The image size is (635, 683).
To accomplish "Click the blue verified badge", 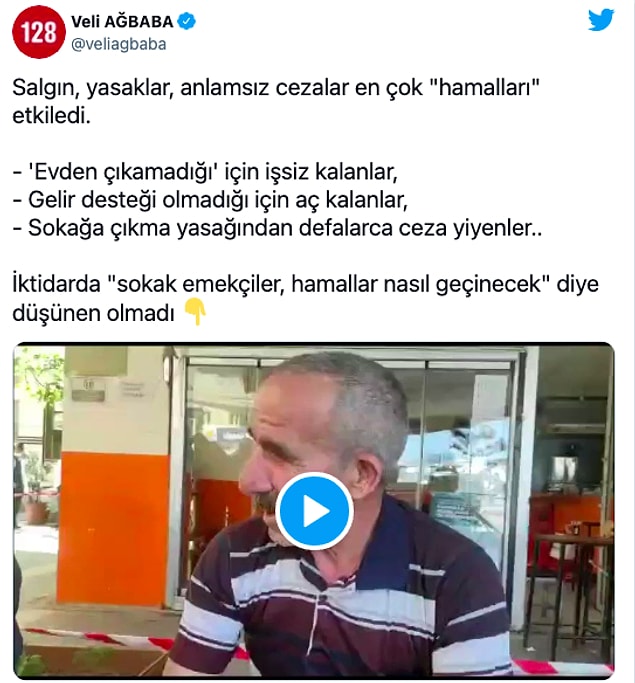I will pyautogui.click(x=187, y=21).
